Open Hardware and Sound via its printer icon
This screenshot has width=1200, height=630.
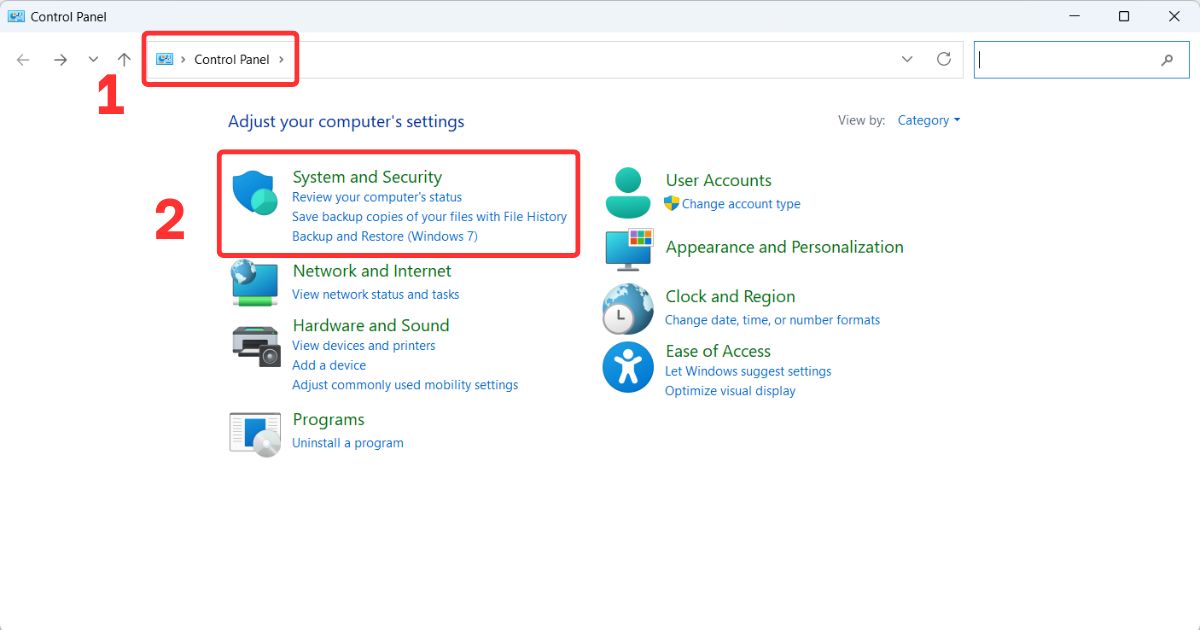(254, 345)
